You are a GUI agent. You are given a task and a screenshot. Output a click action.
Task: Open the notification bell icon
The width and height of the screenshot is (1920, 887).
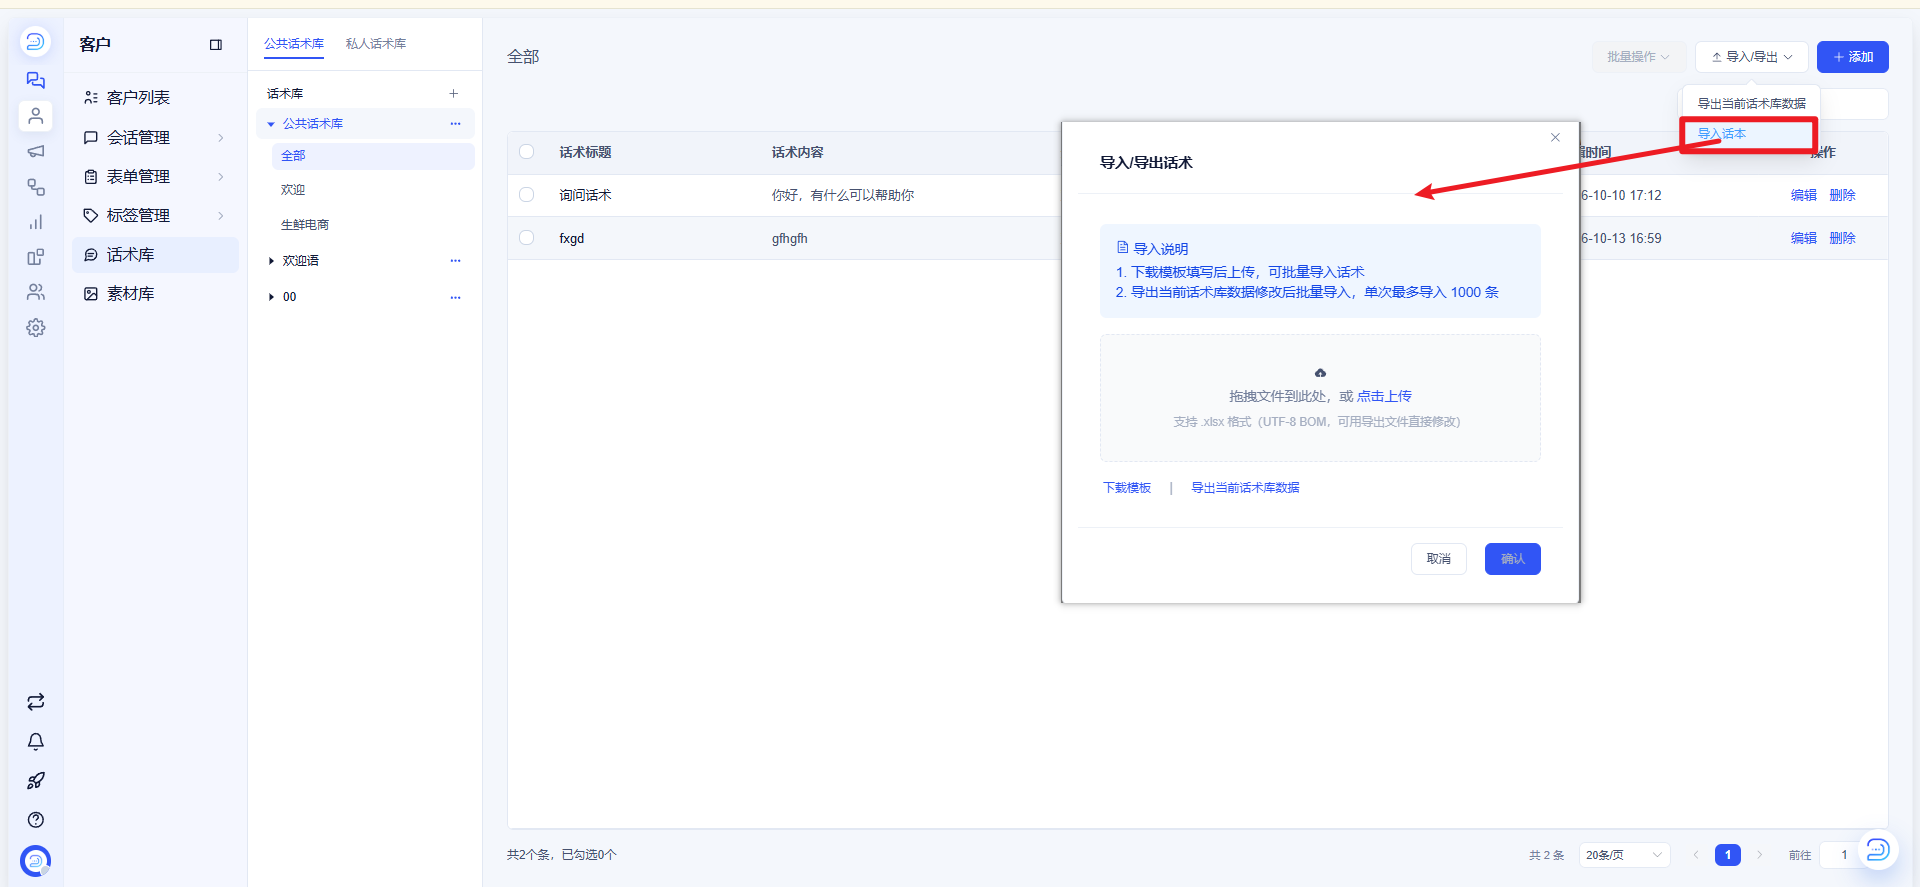tap(36, 741)
